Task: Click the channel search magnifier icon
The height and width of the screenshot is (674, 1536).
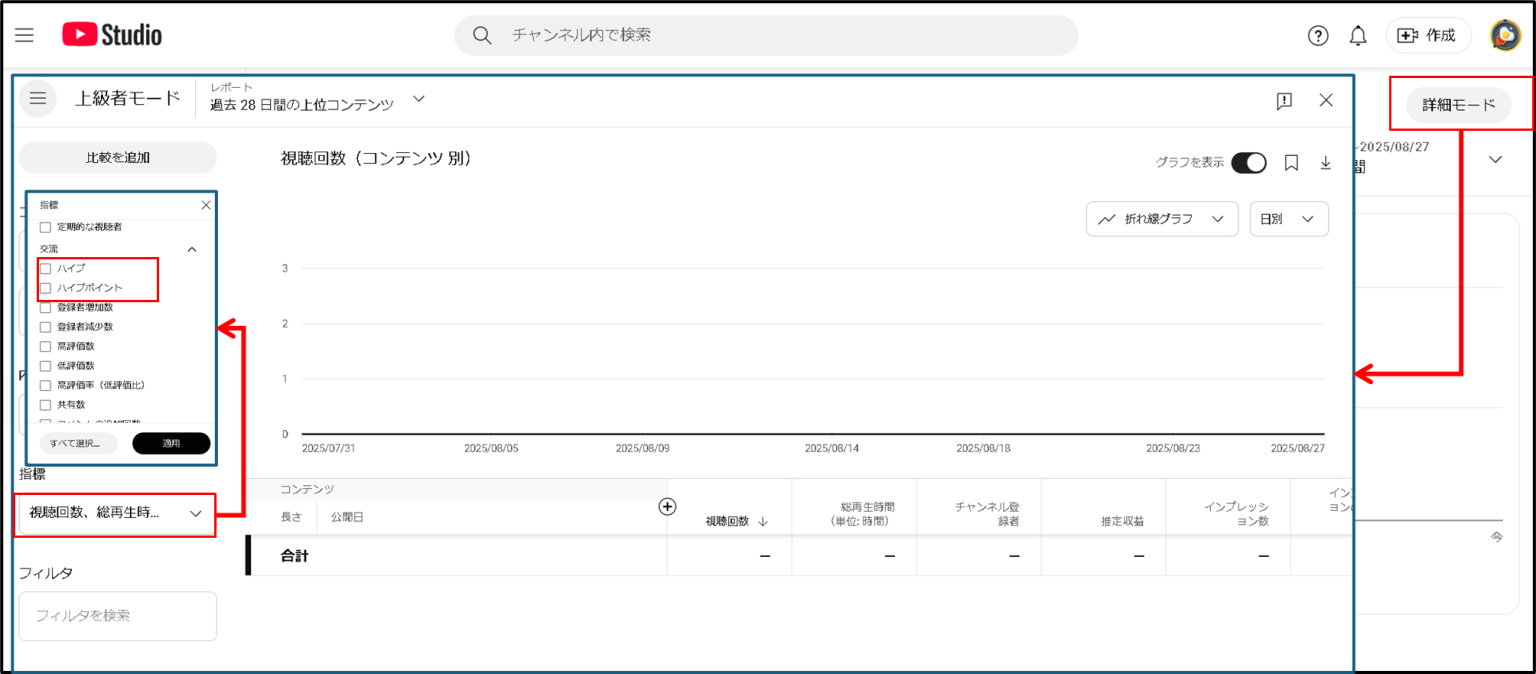Action: [481, 34]
